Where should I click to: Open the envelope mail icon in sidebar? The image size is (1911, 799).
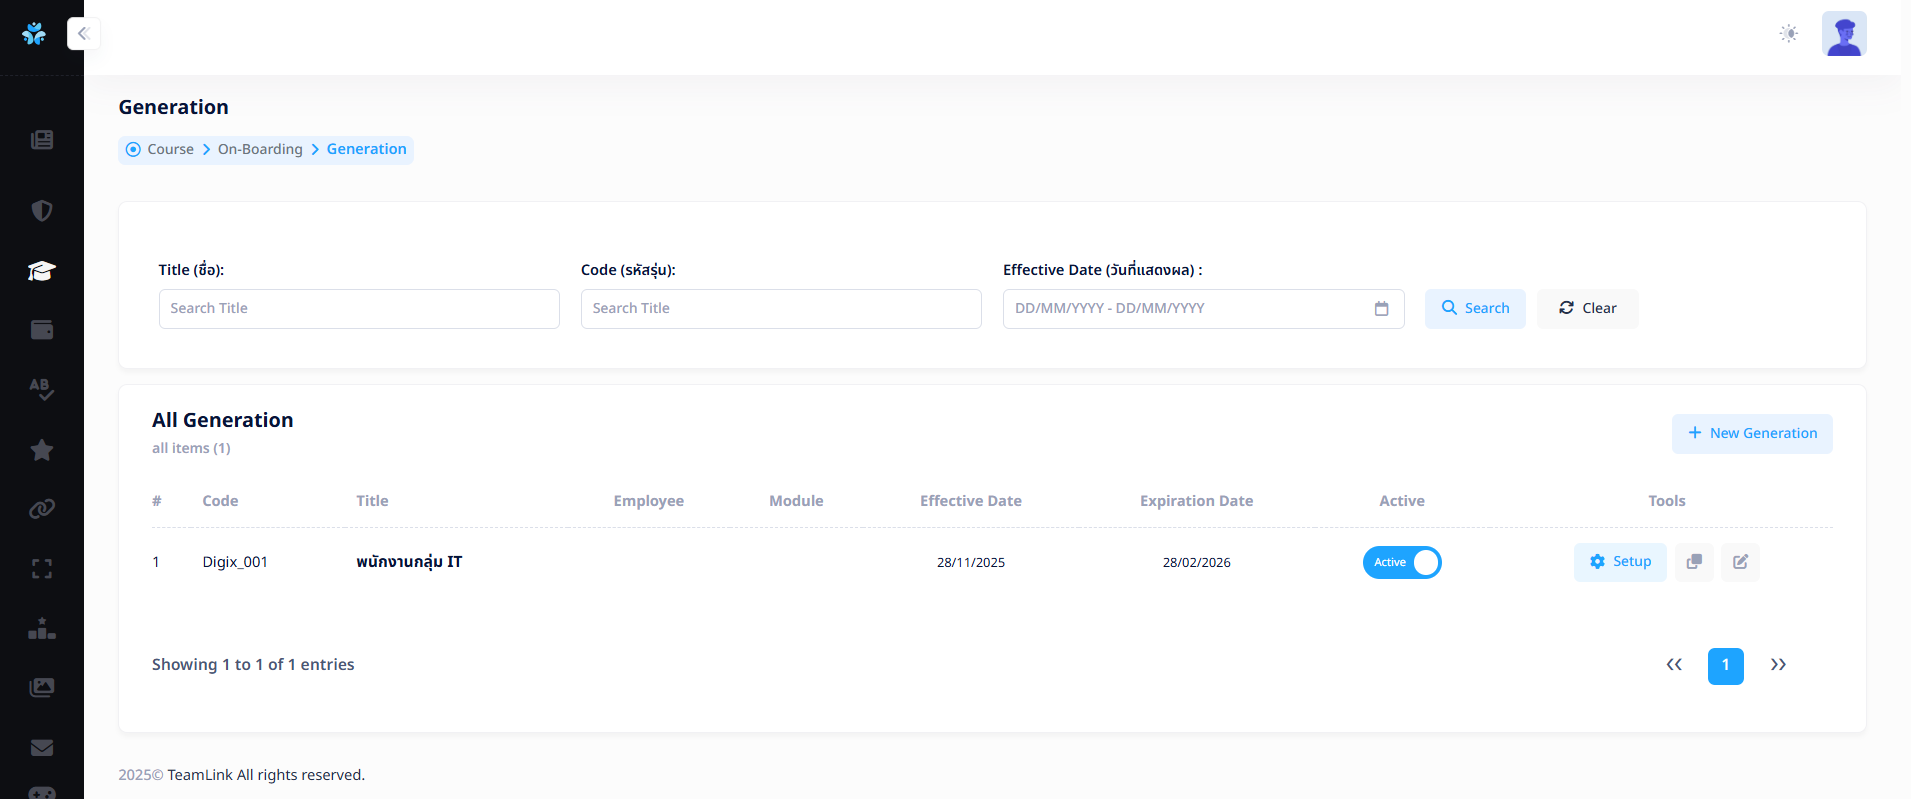click(x=41, y=747)
